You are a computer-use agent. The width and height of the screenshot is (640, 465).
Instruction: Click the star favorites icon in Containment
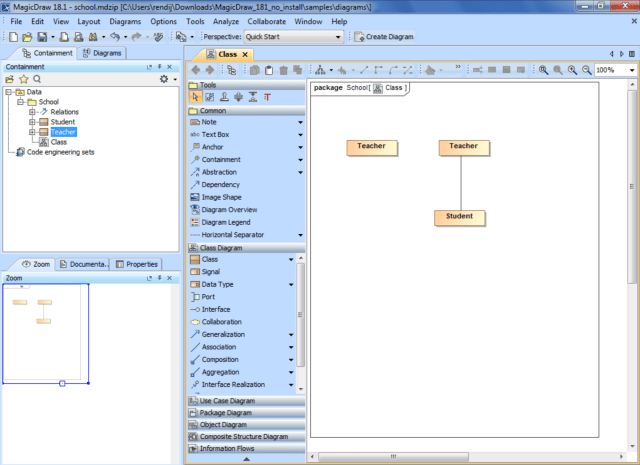point(24,79)
